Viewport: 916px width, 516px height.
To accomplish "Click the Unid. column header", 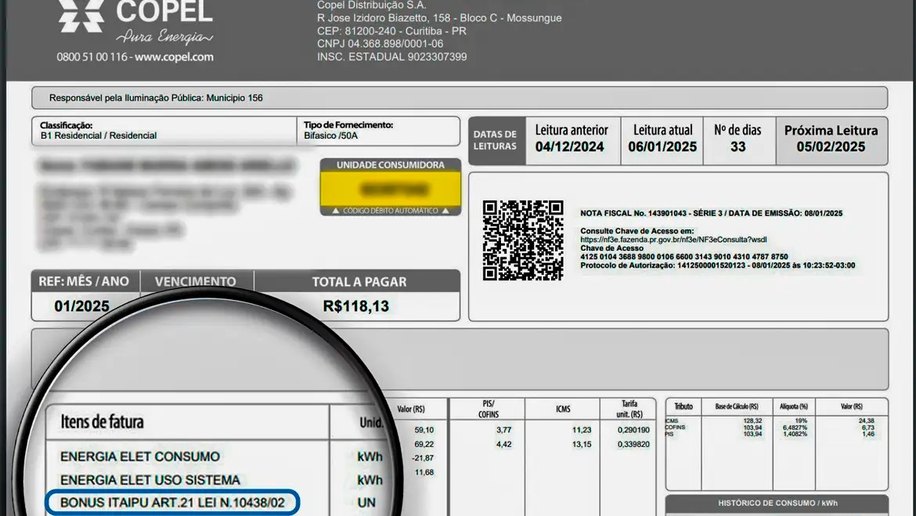I will (372, 423).
